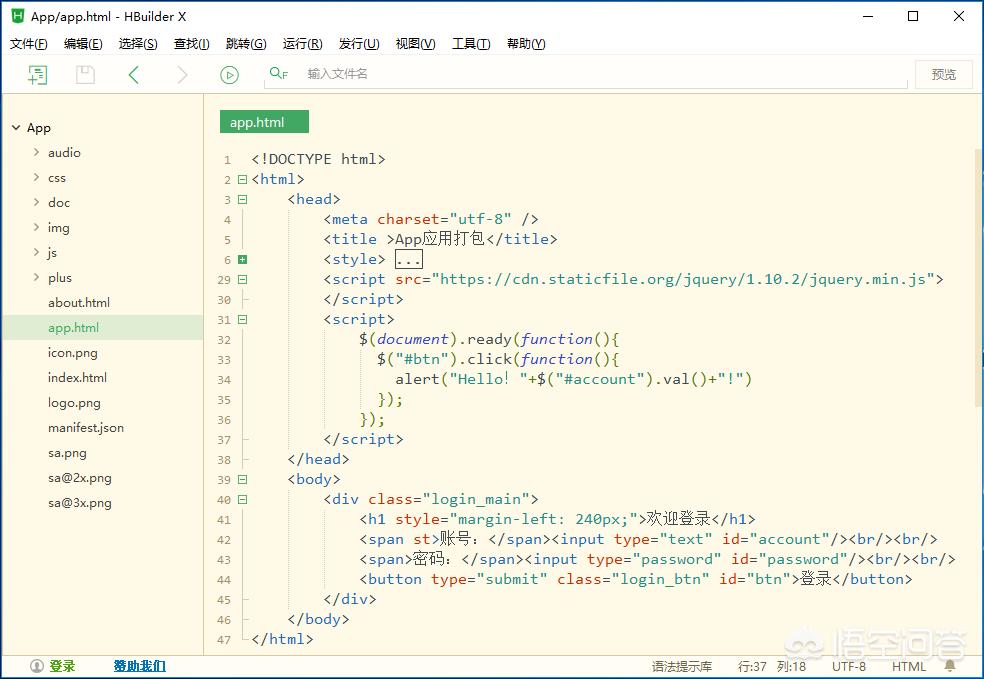984x679 pixels.
Task: Click the save file toolbar icon
Action: 85,75
